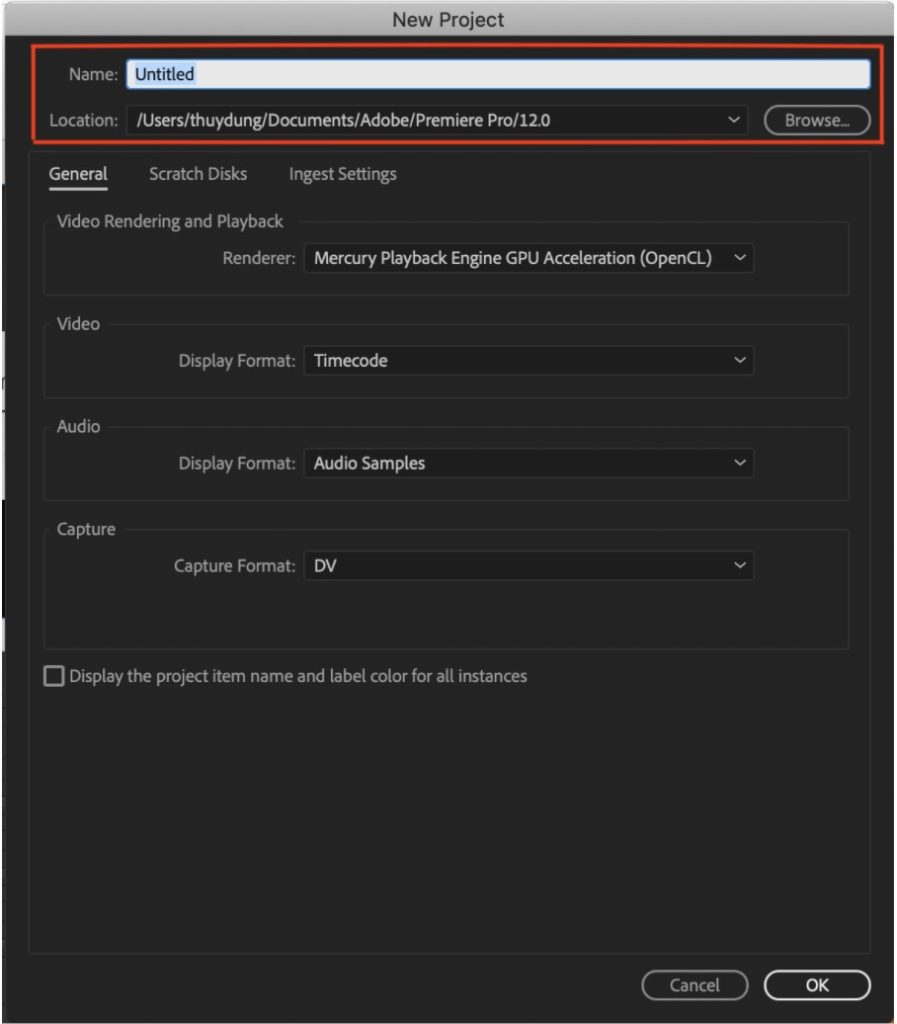Viewport: 897px width, 1024px height.
Task: Expand the Renderer options chevron
Action: coord(741,257)
